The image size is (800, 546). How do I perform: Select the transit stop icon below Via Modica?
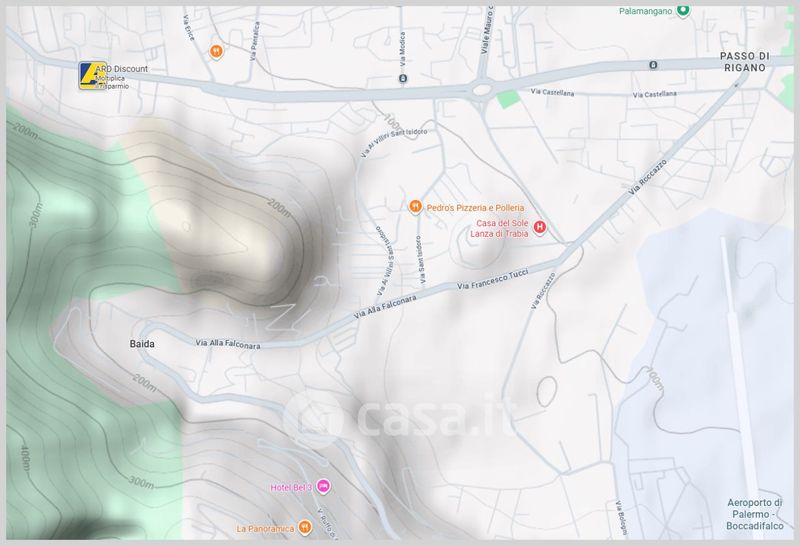(402, 78)
